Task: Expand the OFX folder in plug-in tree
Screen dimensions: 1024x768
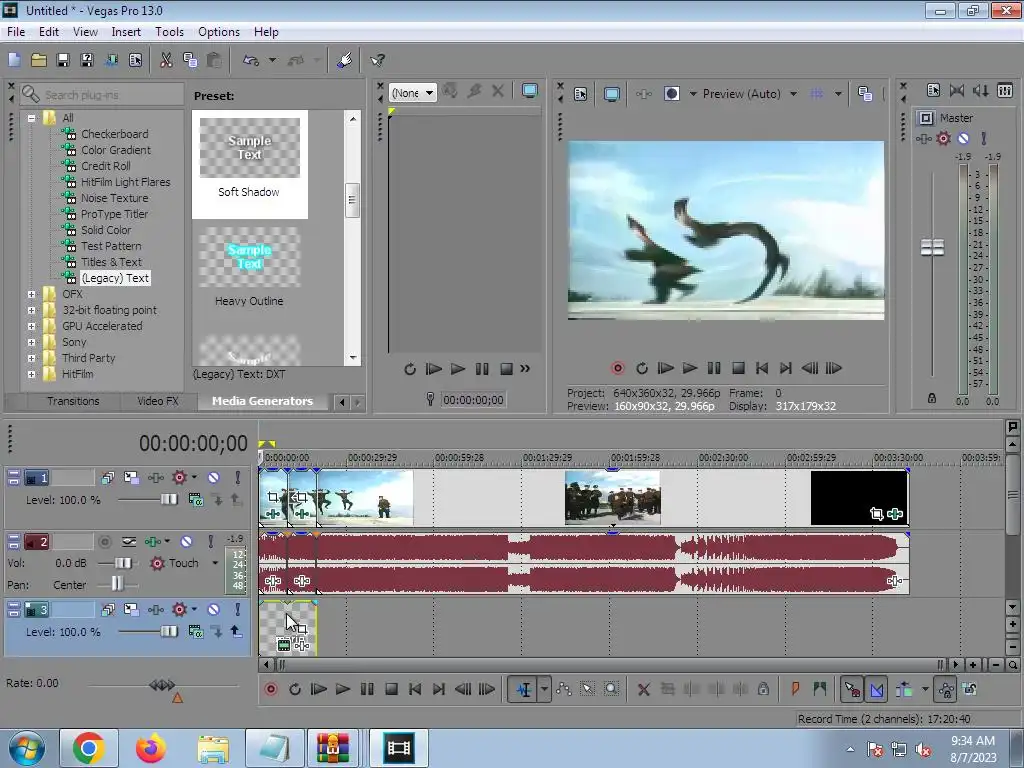Action: pos(32,294)
